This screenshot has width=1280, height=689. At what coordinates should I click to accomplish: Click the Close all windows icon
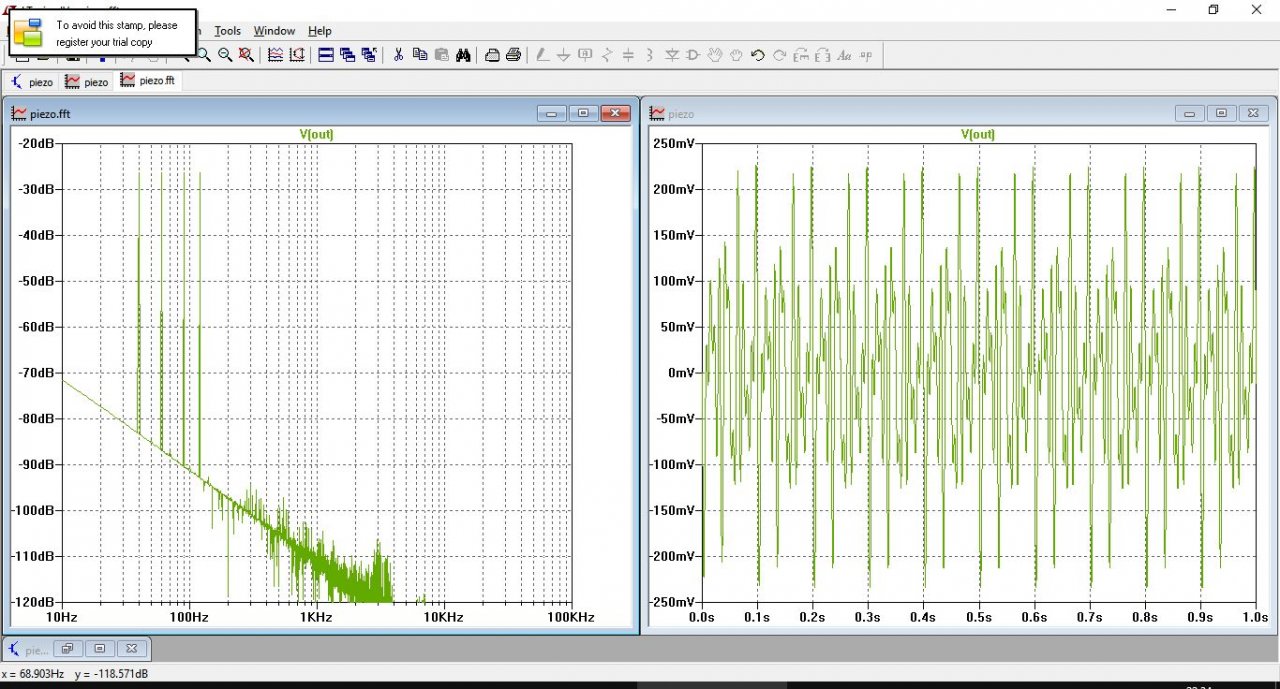(x=369, y=55)
